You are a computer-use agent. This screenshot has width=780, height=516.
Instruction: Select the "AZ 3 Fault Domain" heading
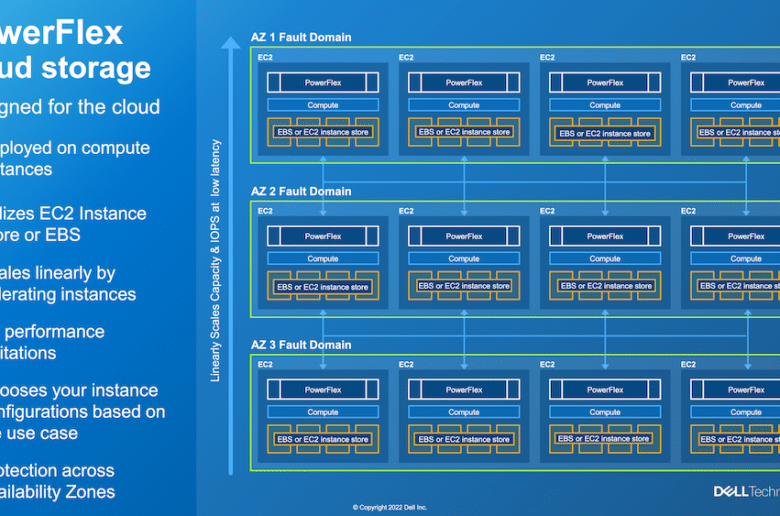[301, 345]
